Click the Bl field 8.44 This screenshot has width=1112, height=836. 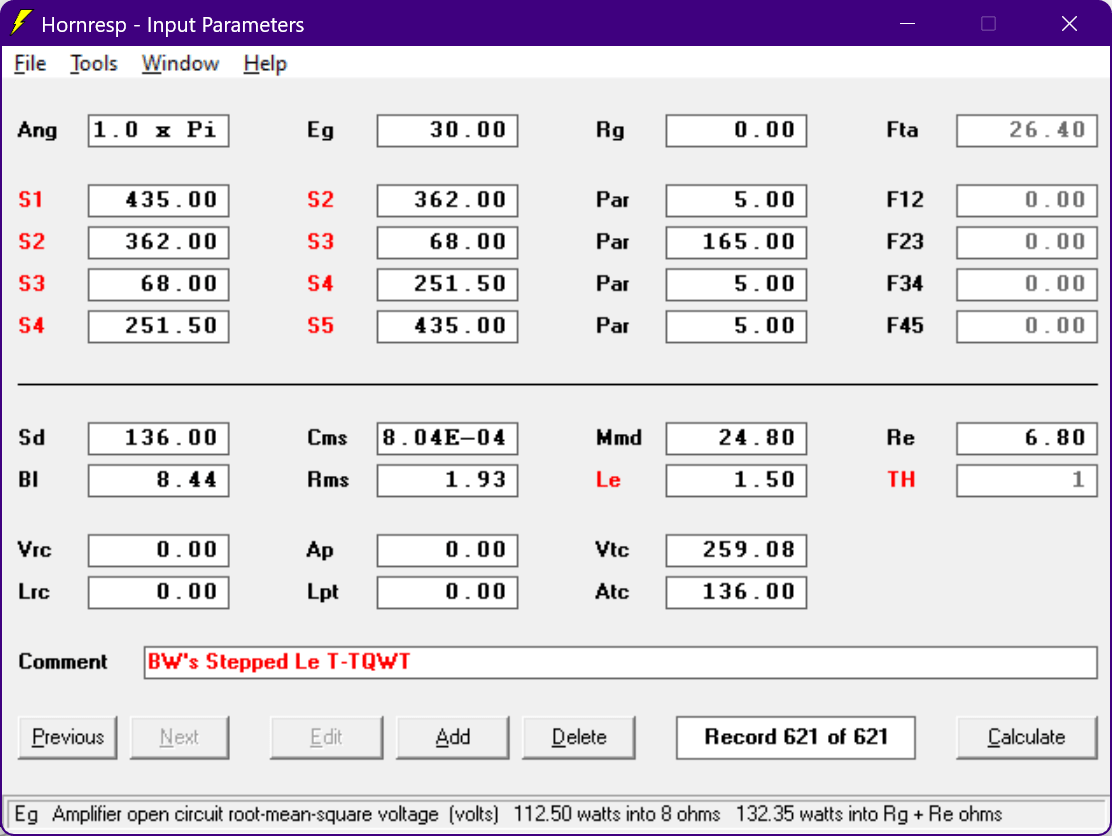pos(158,480)
